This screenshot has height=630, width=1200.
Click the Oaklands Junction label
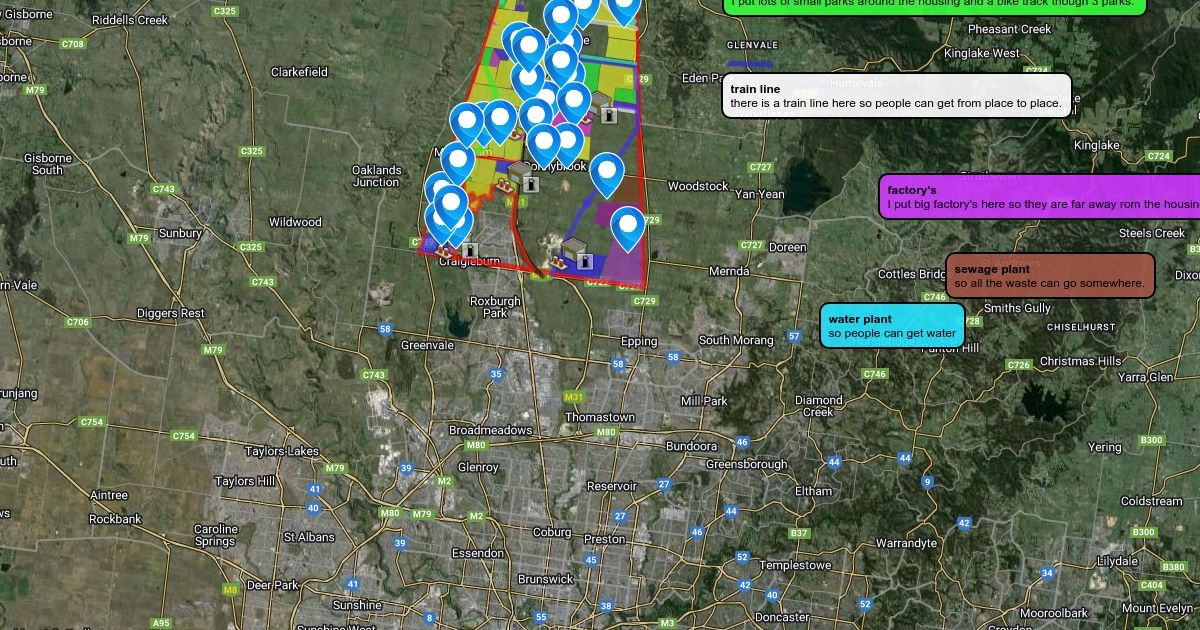click(377, 176)
